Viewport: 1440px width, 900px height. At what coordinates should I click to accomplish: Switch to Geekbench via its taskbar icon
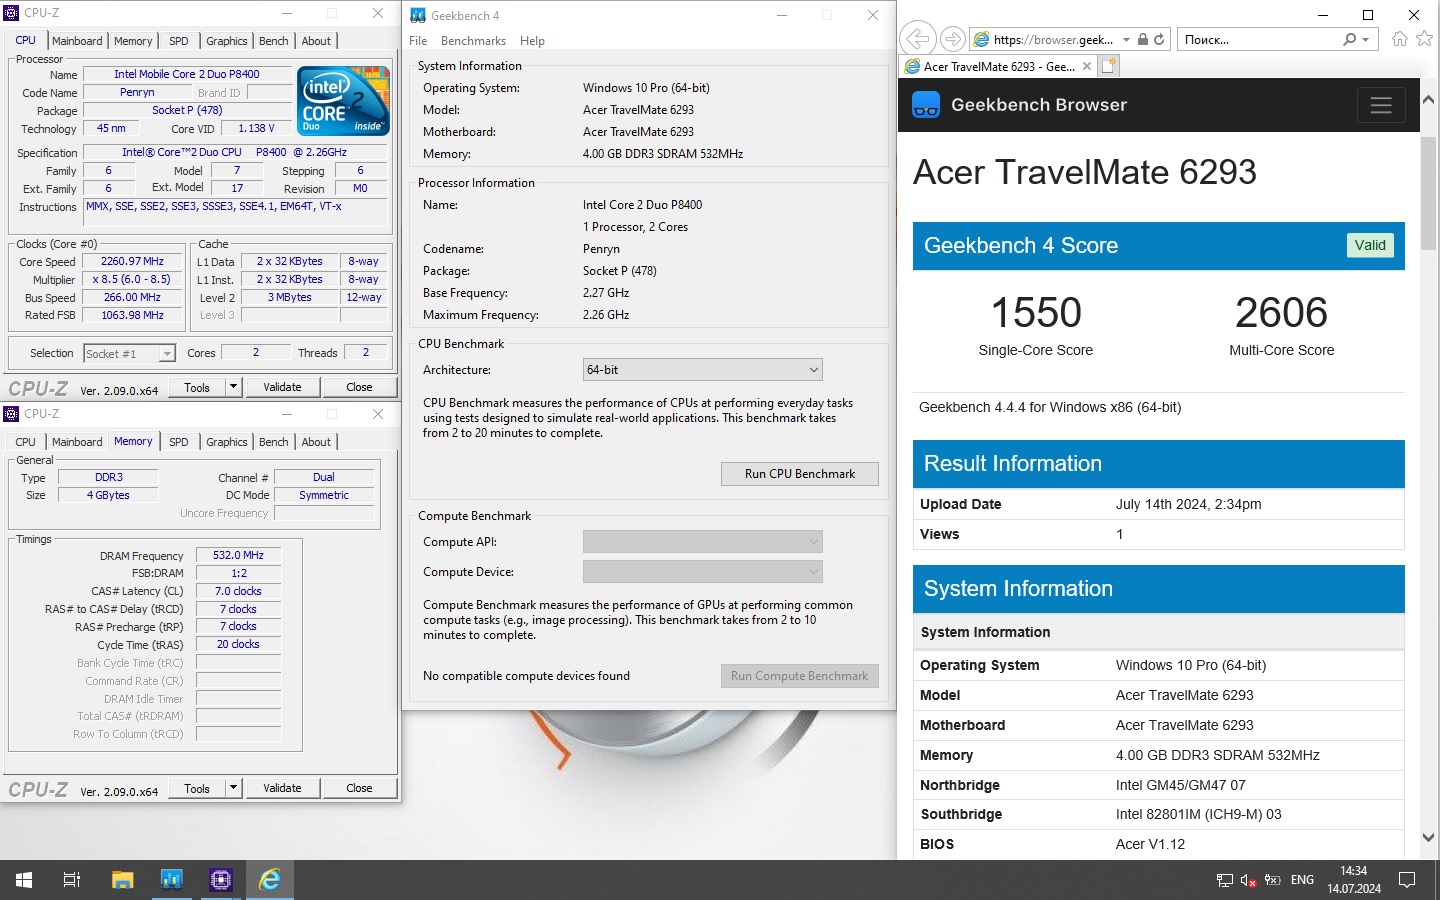click(171, 880)
